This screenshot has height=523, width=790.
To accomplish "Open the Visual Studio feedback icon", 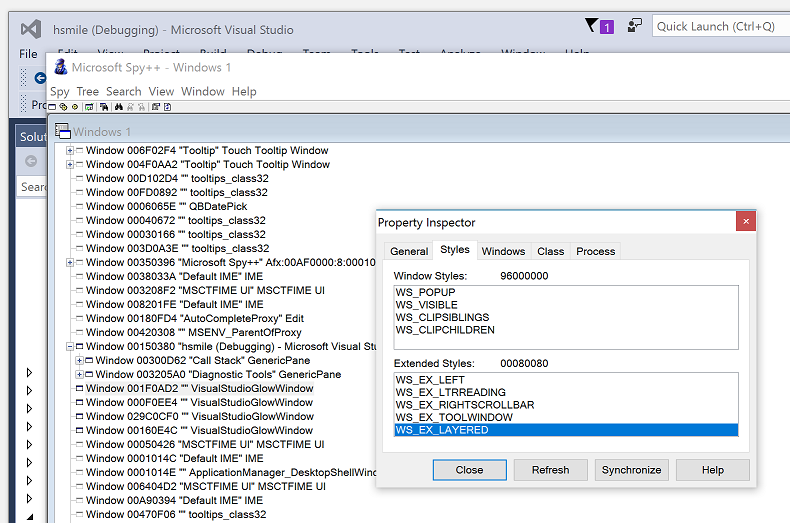I will point(635,26).
